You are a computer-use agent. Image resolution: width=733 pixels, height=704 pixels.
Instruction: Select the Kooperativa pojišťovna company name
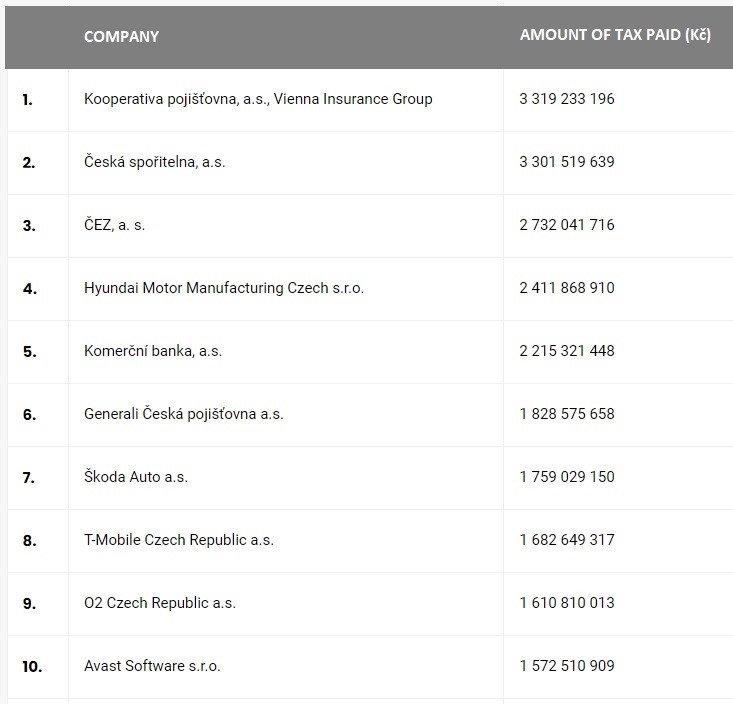point(258,99)
